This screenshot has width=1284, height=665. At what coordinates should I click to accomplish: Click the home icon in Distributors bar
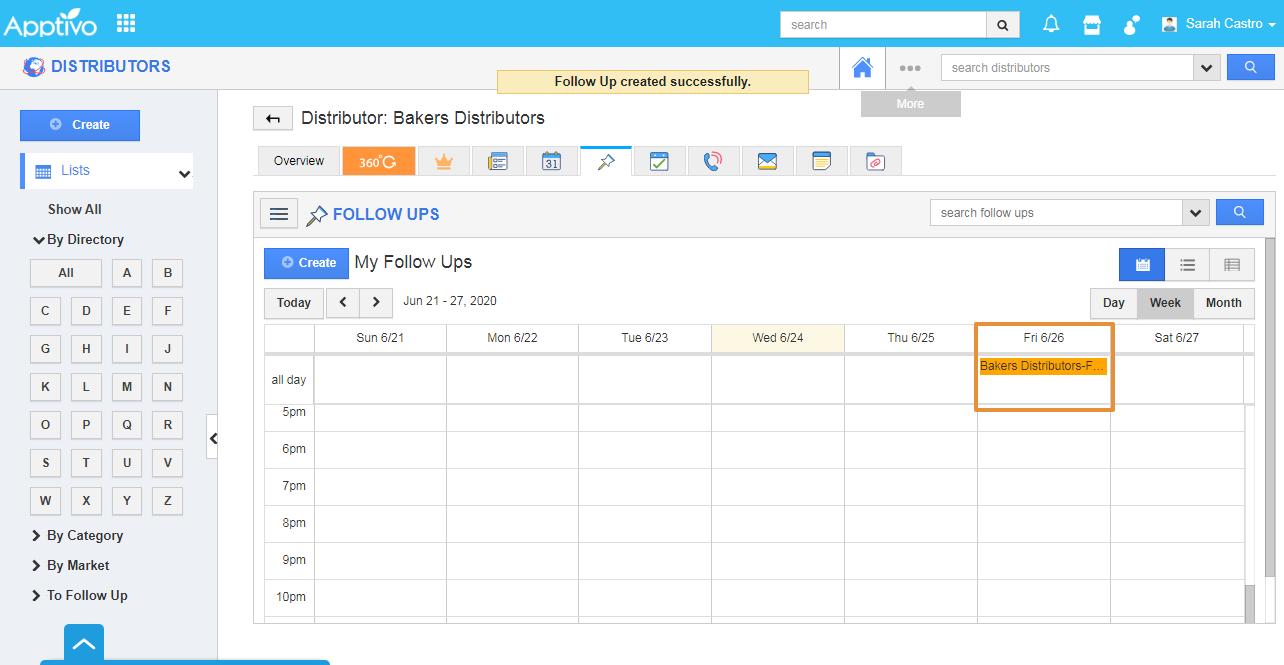862,68
